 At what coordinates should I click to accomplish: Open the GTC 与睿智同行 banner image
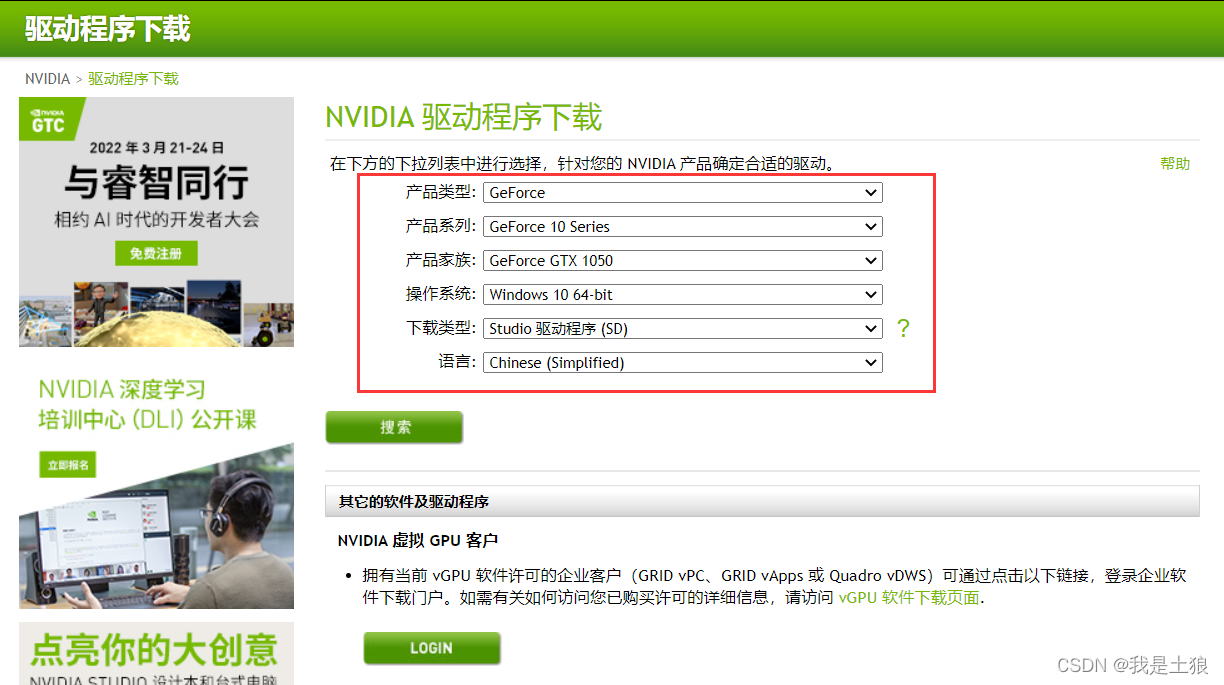pos(156,222)
